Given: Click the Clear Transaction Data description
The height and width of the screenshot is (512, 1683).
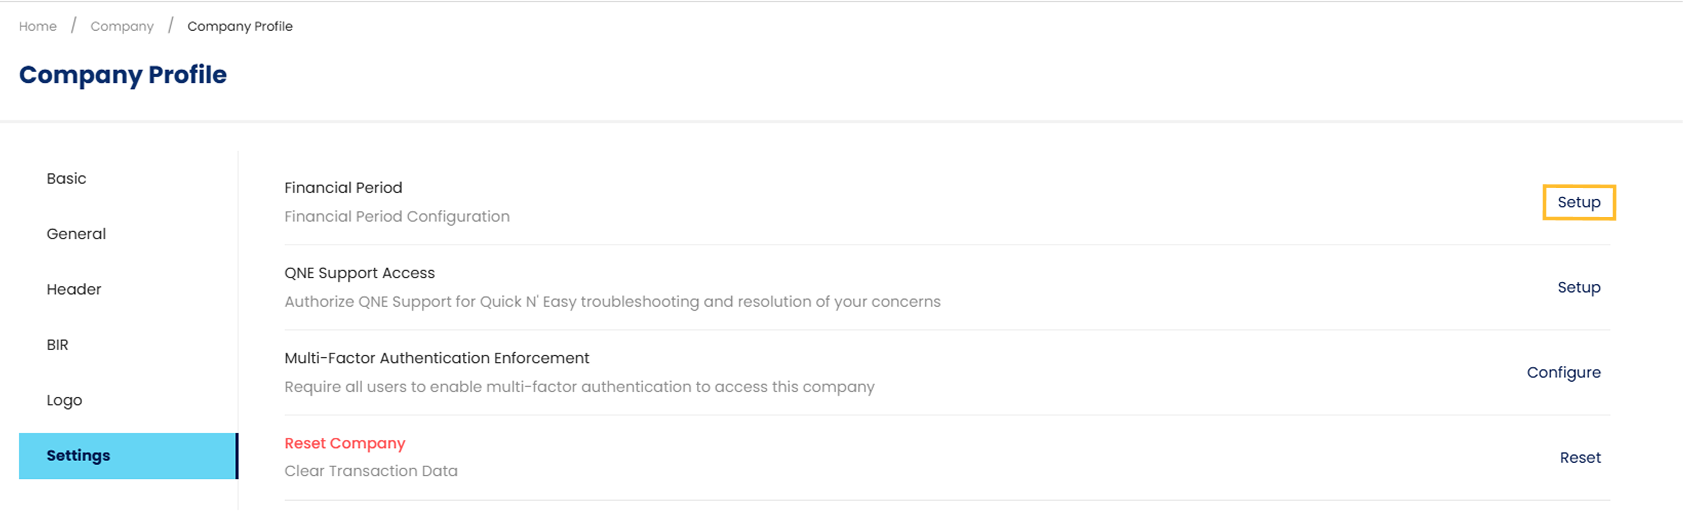Looking at the screenshot, I should click(371, 471).
